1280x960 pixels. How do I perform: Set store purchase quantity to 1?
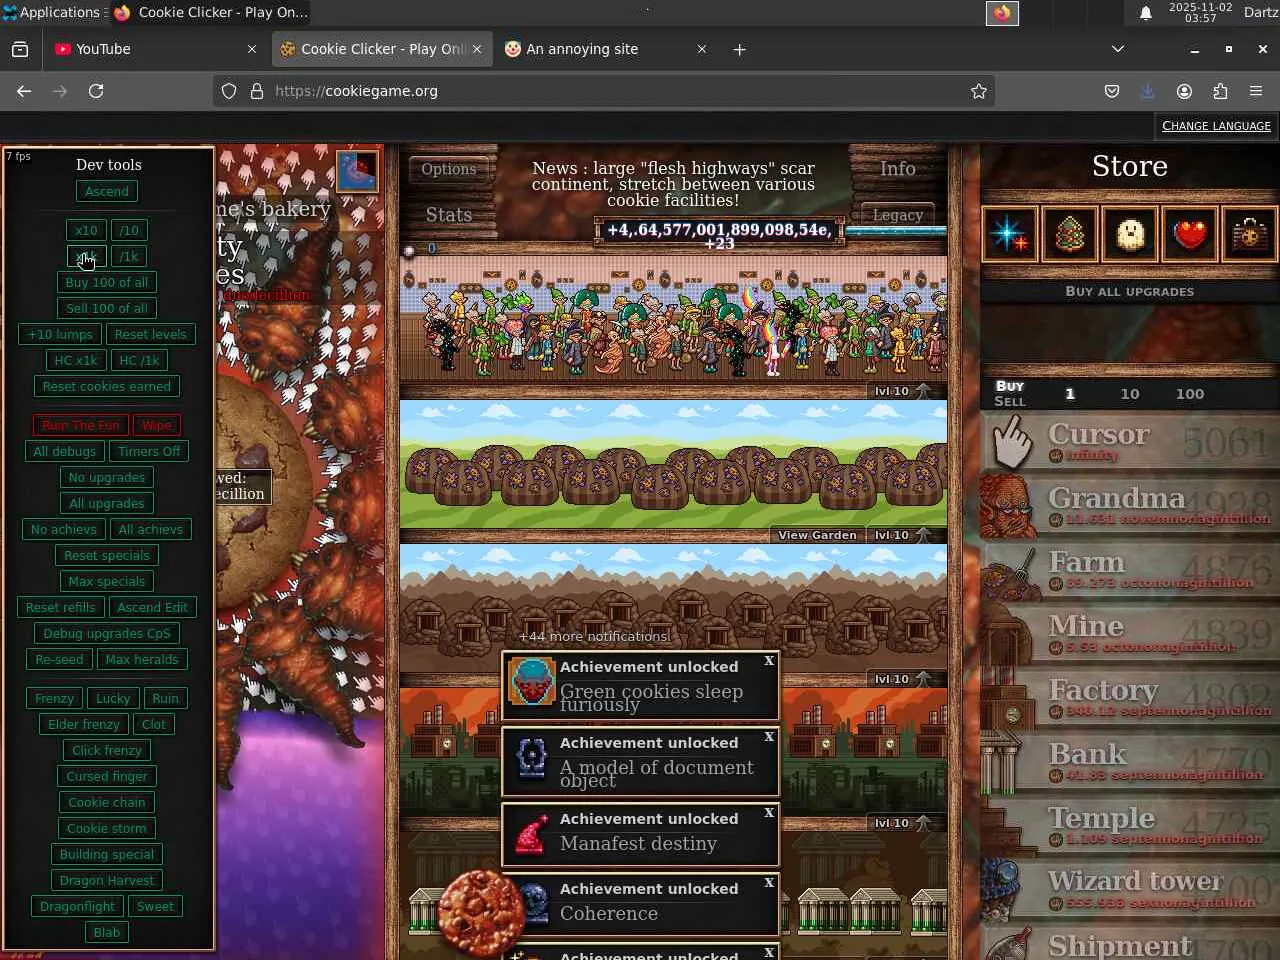click(1070, 394)
